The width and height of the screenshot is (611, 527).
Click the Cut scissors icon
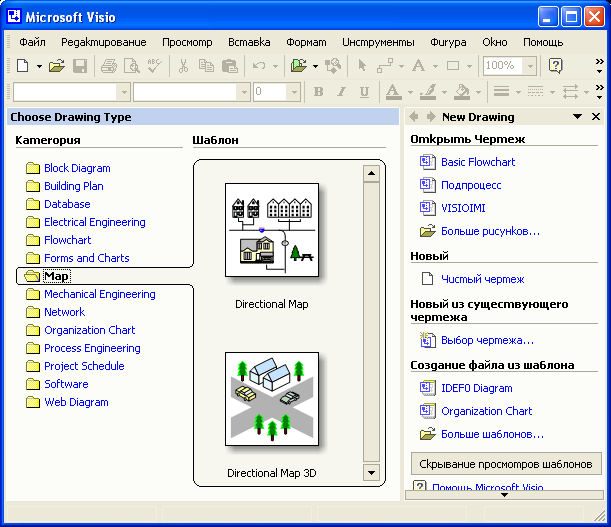183,65
